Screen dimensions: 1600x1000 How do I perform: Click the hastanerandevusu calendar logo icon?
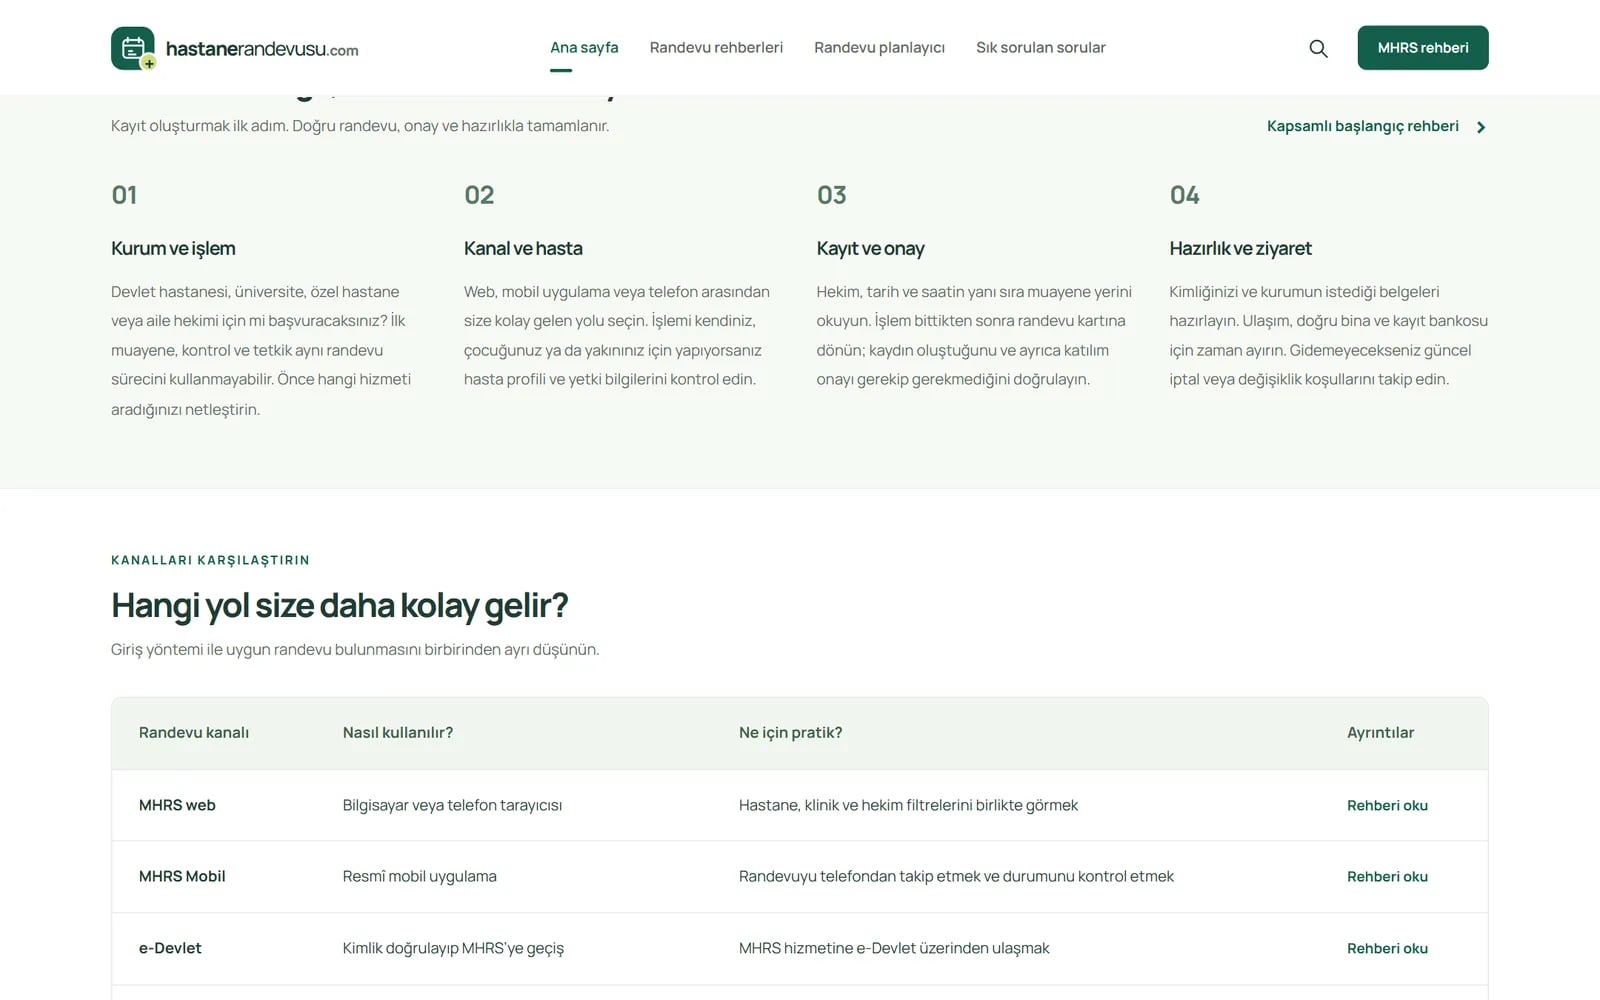133,48
